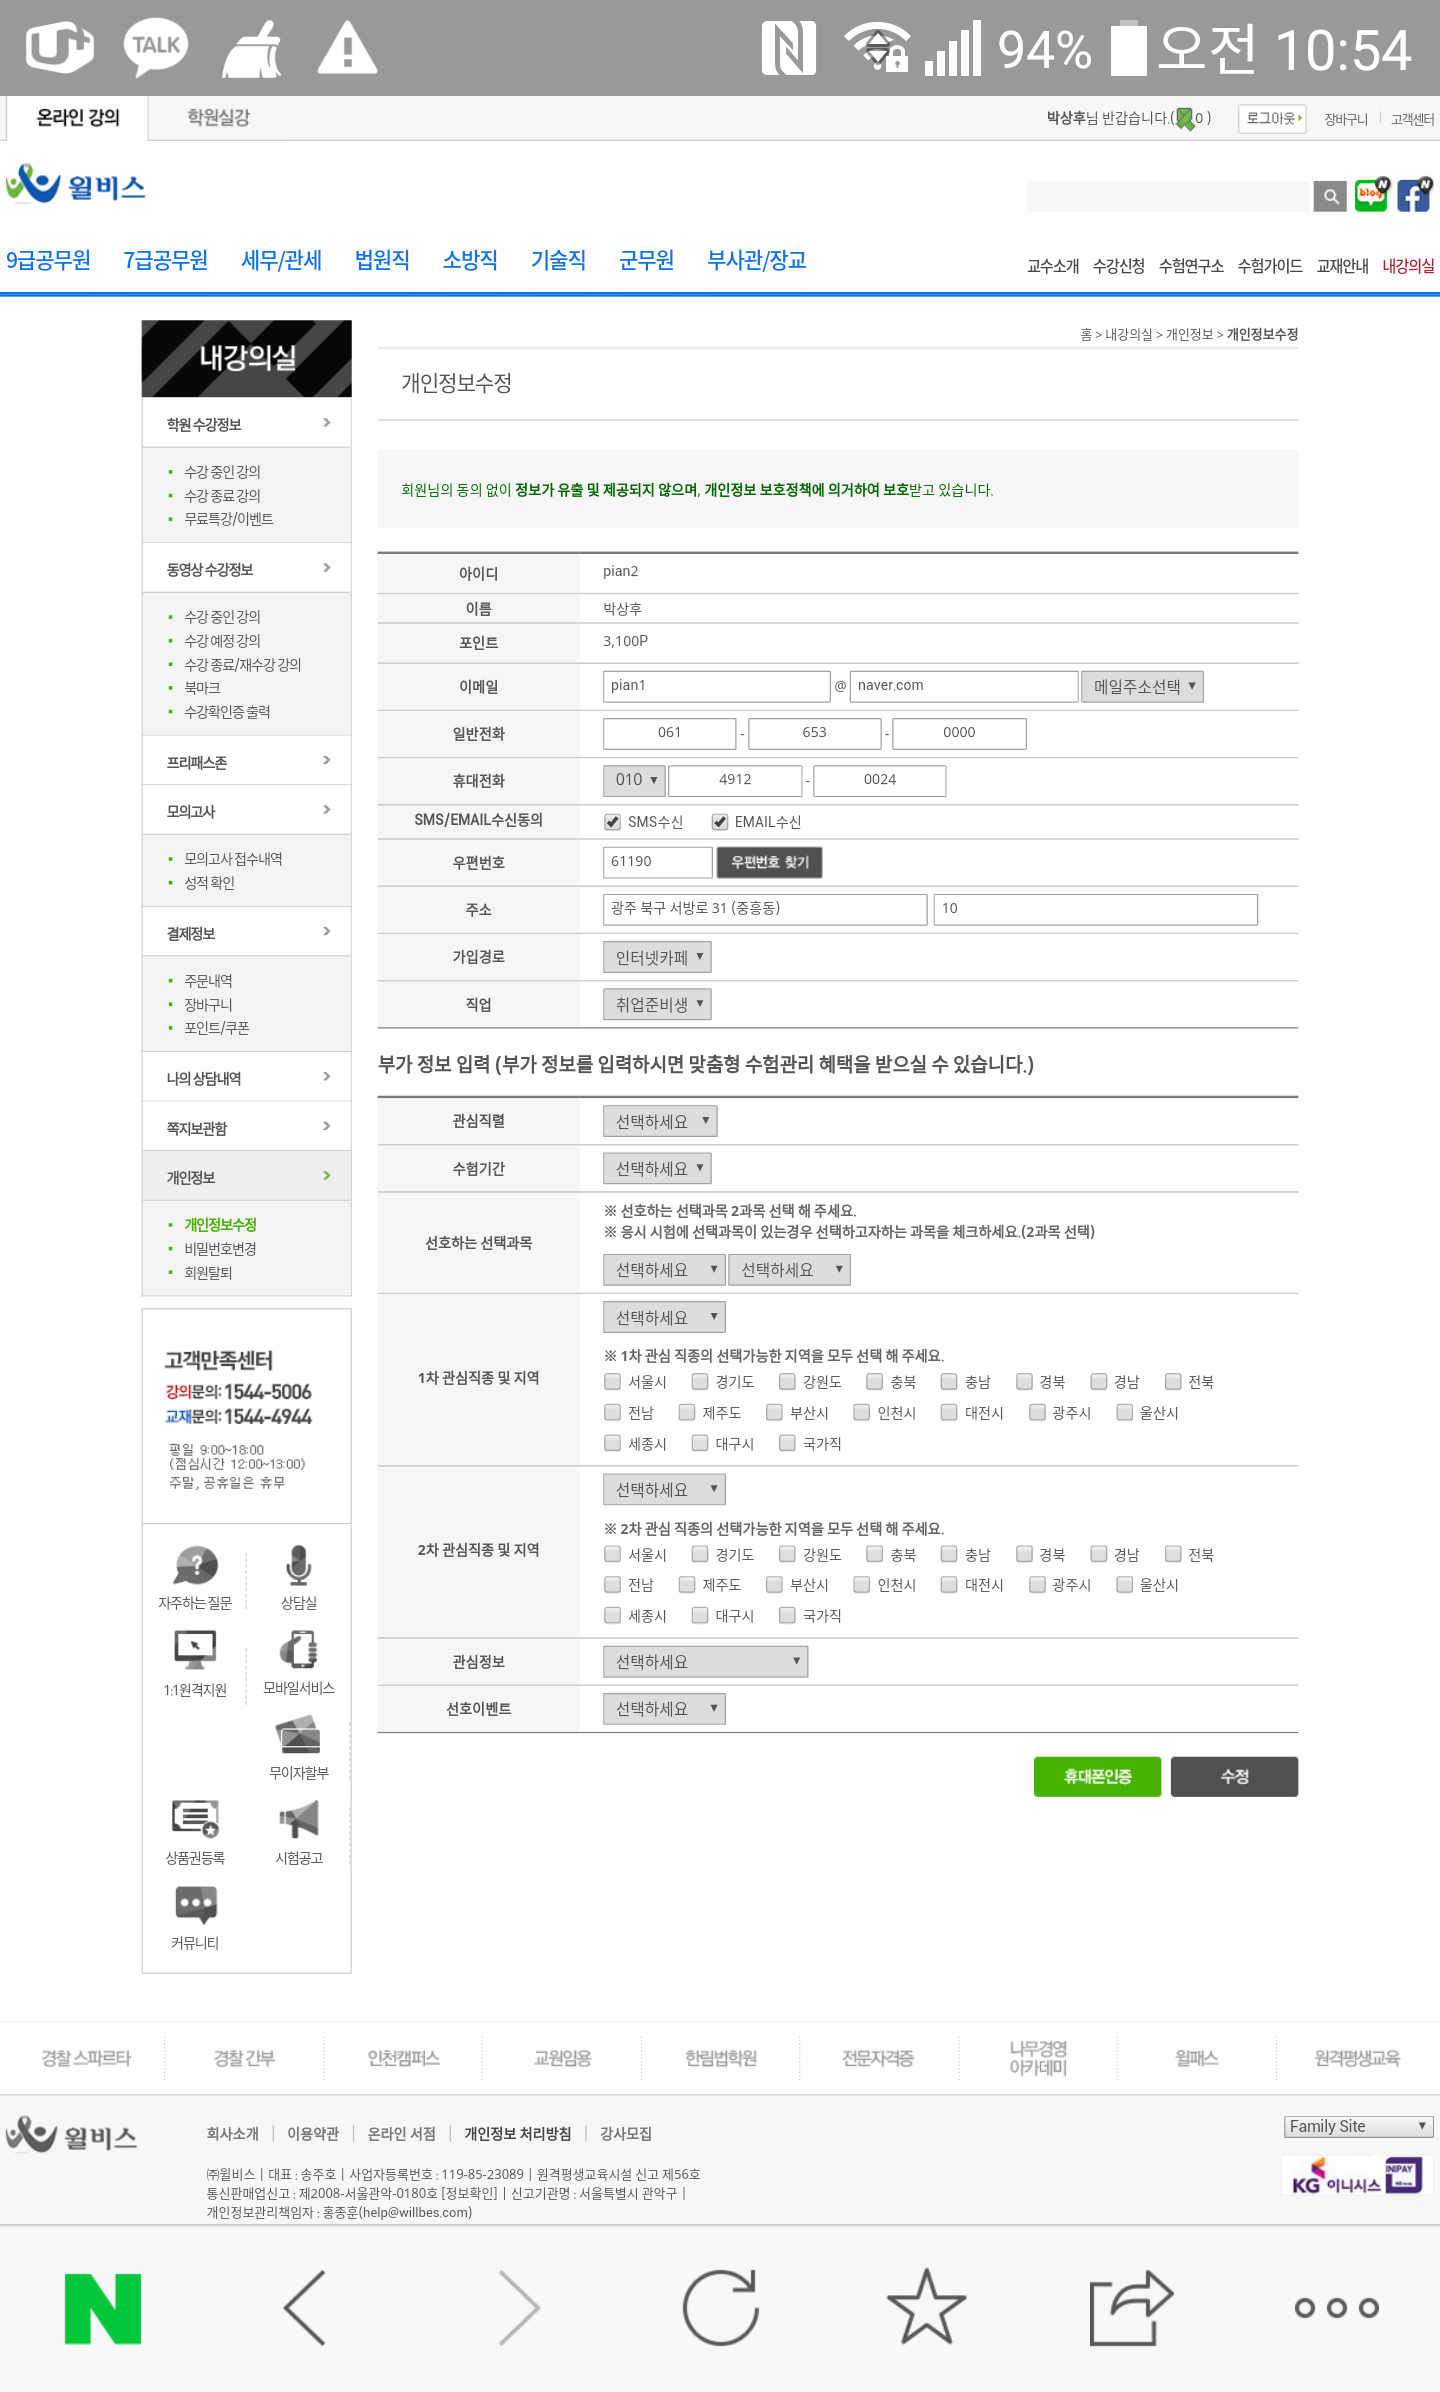Open 직업 취업준비생 dropdown
Image resolution: width=1440 pixels, height=2392 pixels.
coord(657,1004)
